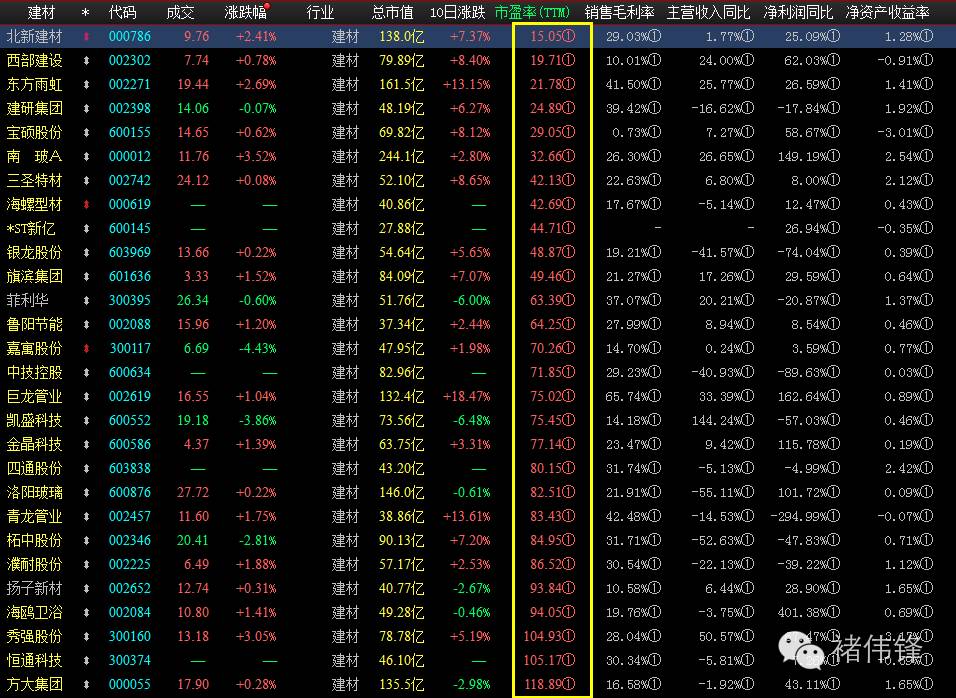Screen dimensions: 956x698
Task: Sort by the 10日涨跌 column header
Action: pyautogui.click(x=457, y=12)
